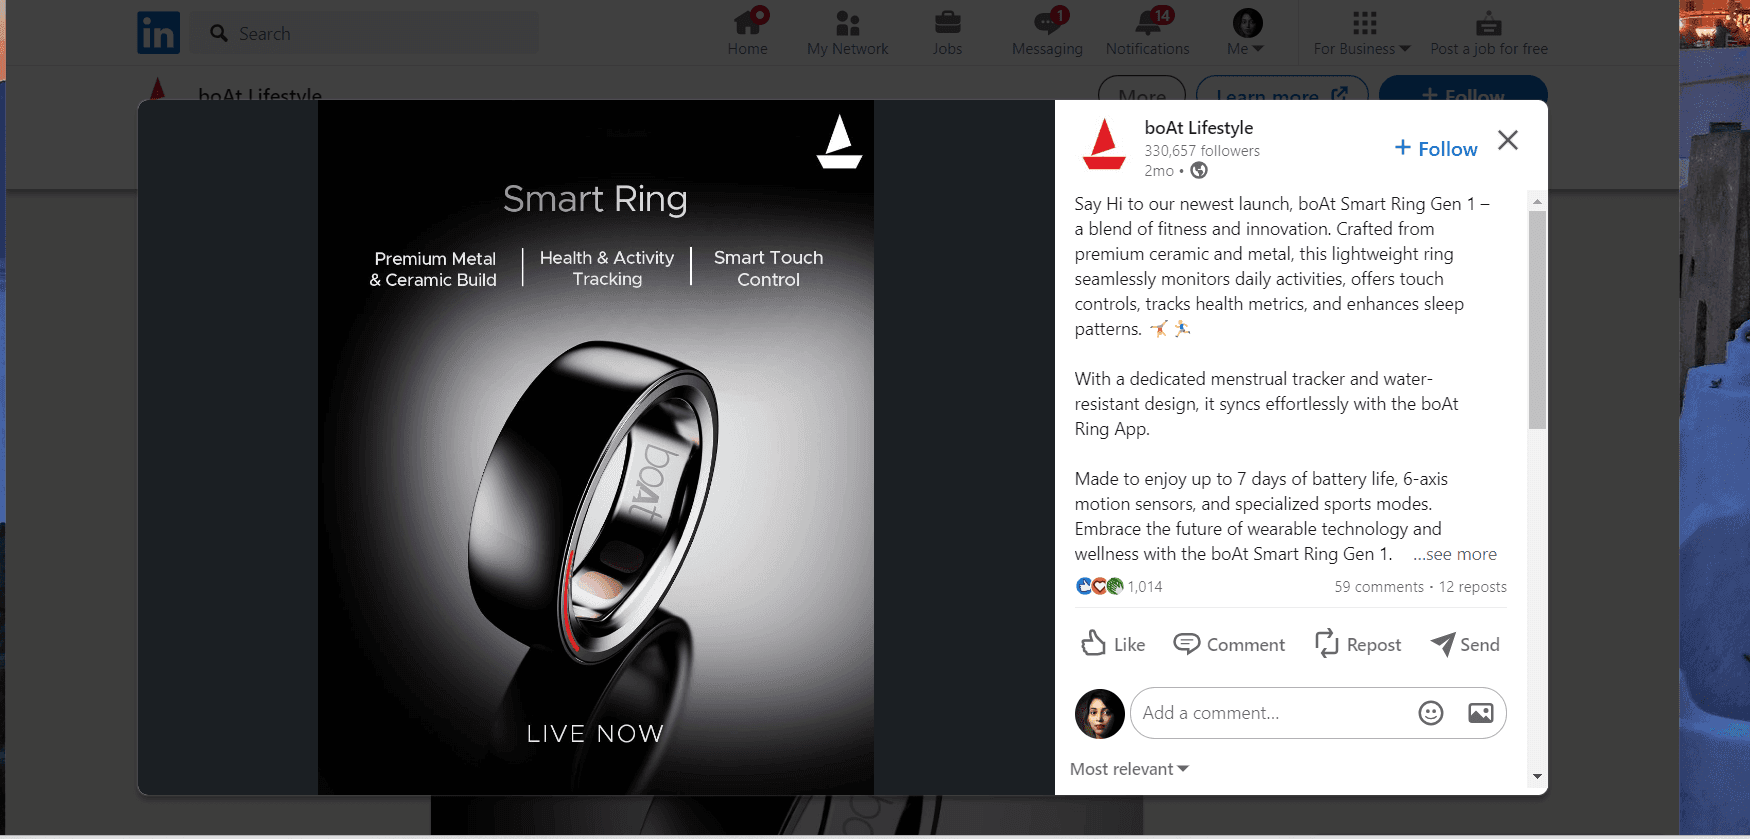1750x839 pixels.
Task: Go to the Messaging tab
Action: (x=1047, y=32)
